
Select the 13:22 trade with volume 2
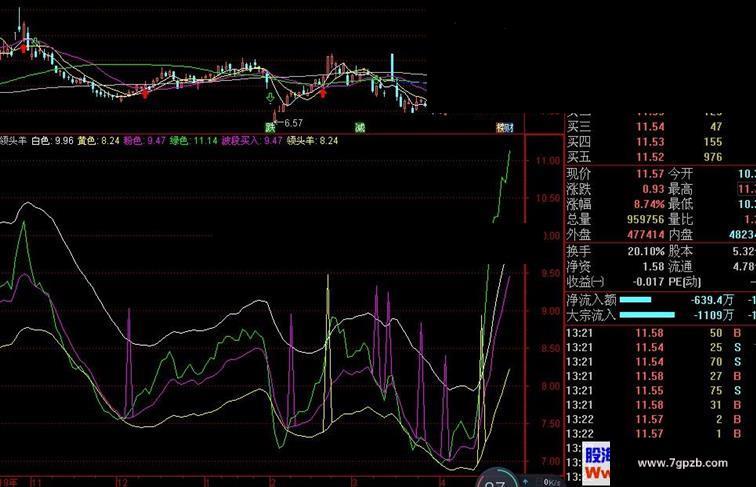[x=653, y=419]
